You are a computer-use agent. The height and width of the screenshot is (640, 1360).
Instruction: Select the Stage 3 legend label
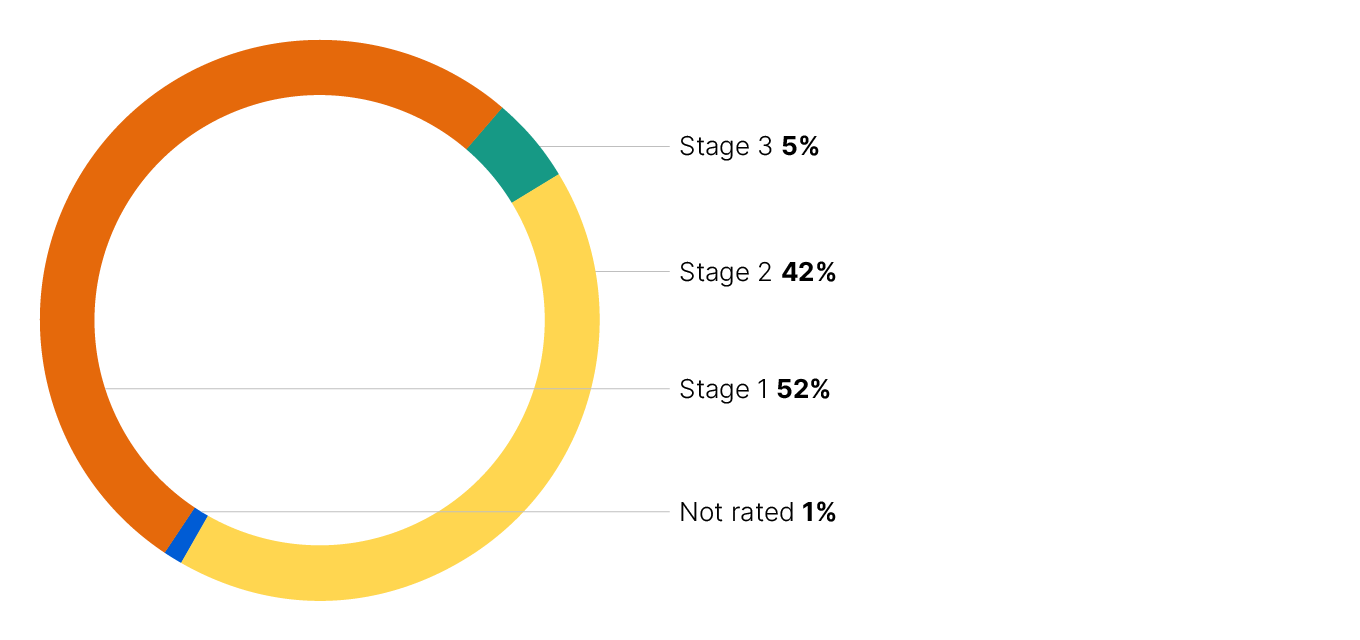pos(726,147)
